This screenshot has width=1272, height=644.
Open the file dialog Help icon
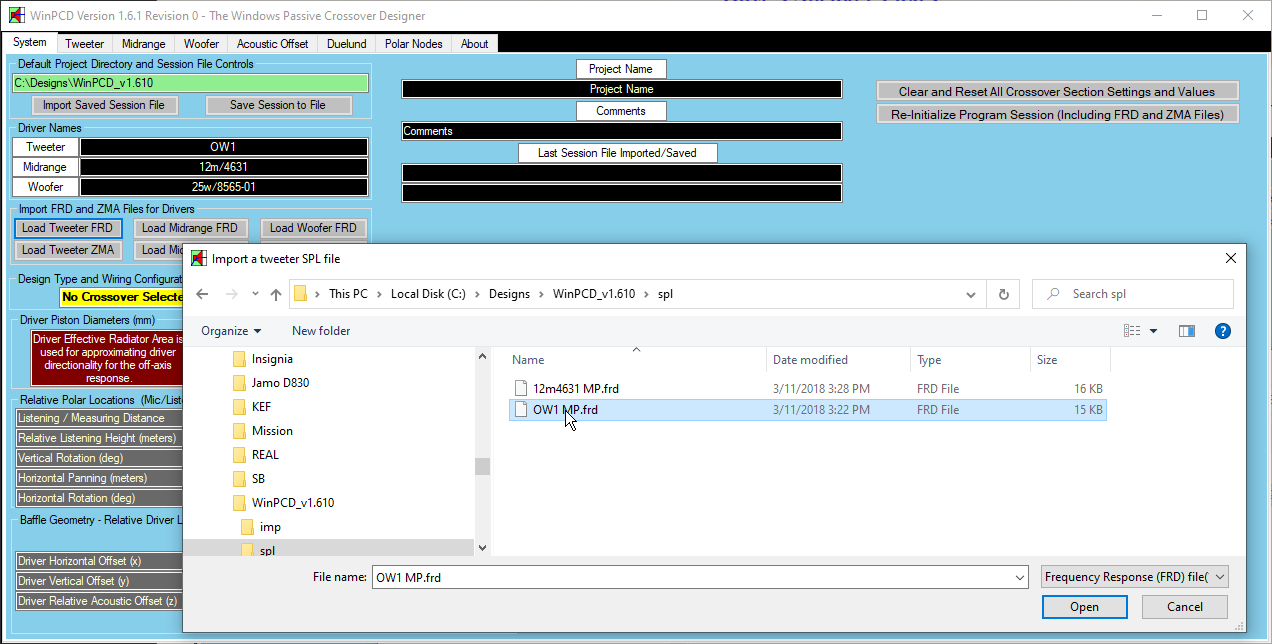pyautogui.click(x=1222, y=331)
